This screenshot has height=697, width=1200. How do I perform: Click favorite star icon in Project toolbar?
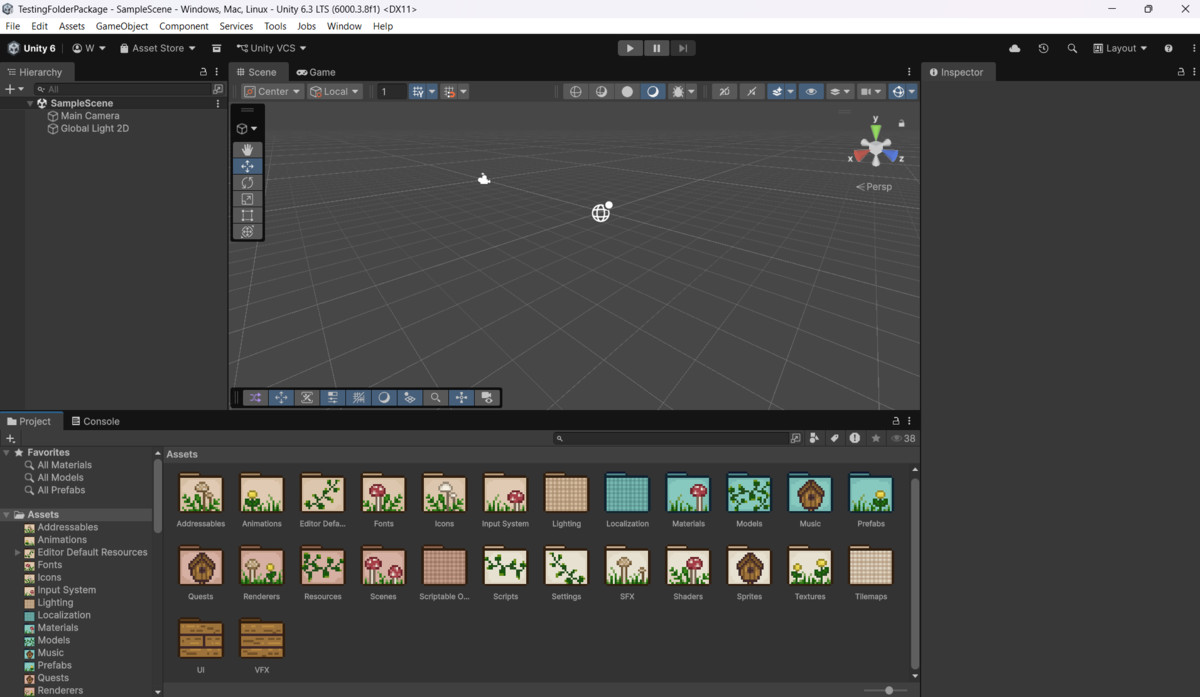pyautogui.click(x=876, y=438)
